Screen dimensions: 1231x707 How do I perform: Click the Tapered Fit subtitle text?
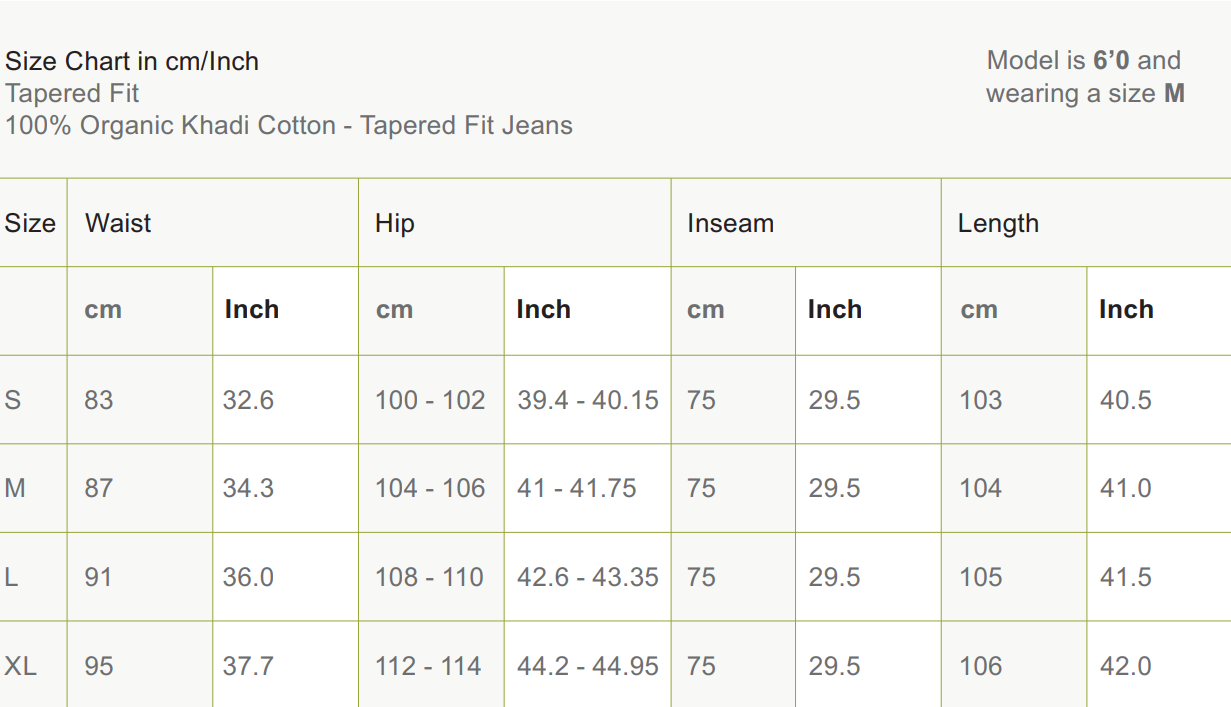pyautogui.click(x=72, y=93)
